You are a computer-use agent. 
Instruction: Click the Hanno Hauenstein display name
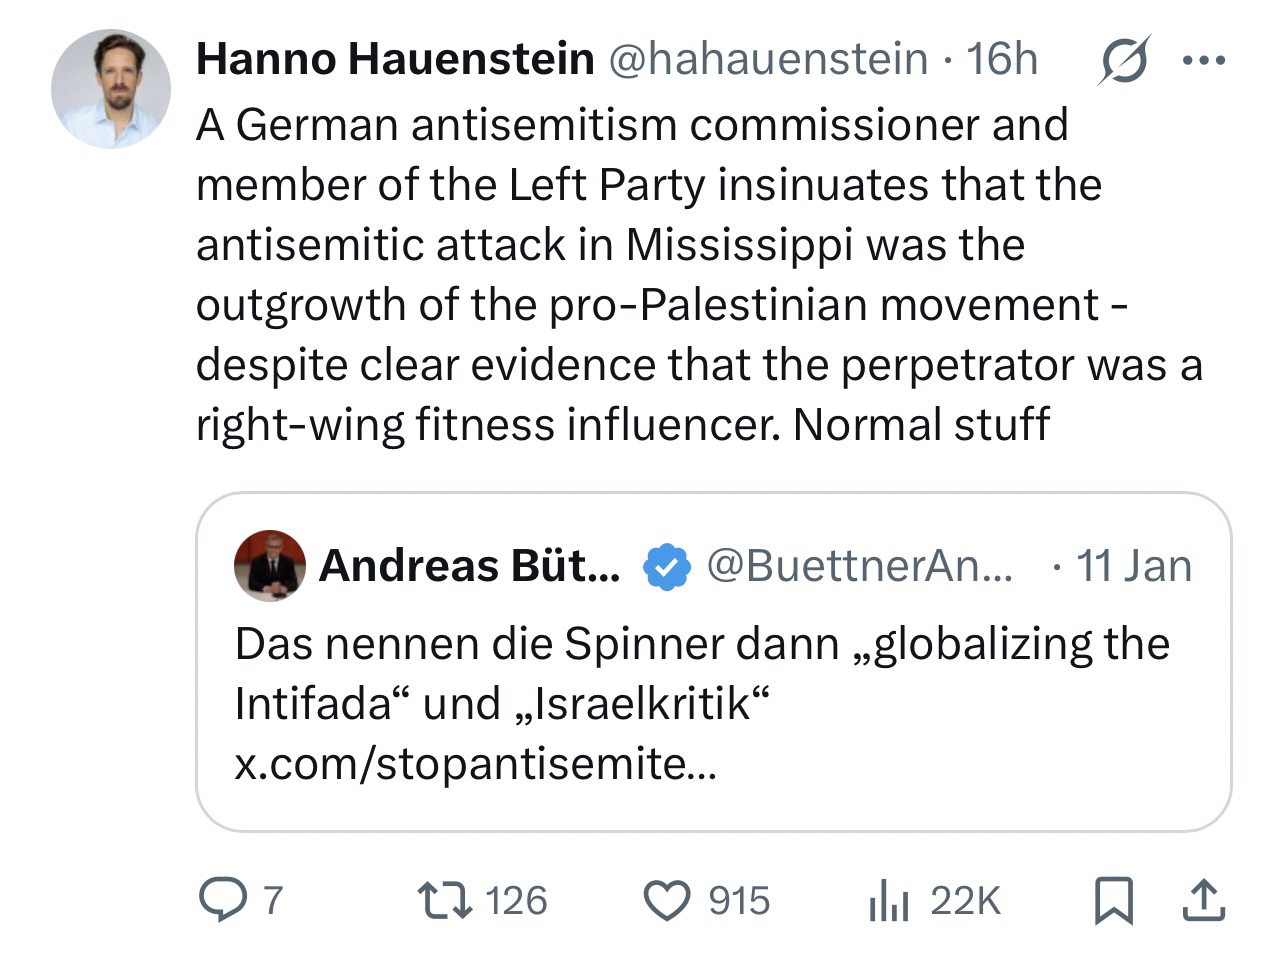click(395, 60)
